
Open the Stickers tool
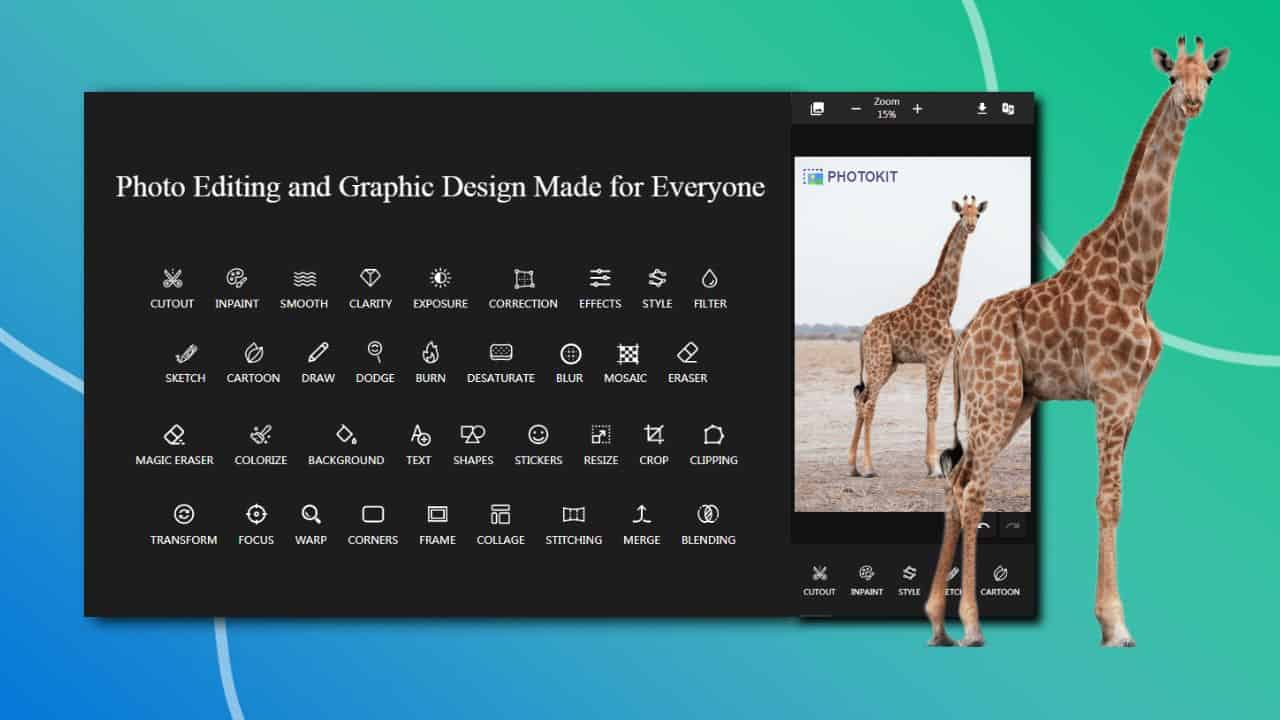click(538, 435)
